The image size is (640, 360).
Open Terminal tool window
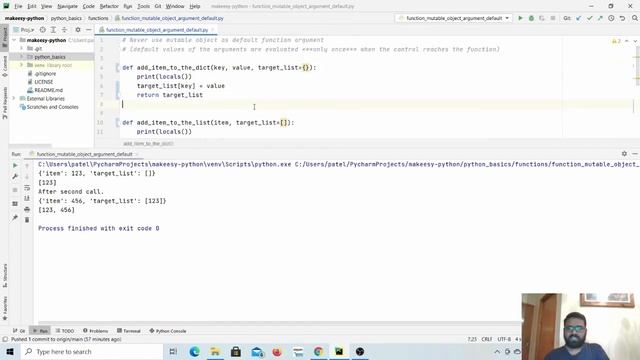(x=129, y=331)
